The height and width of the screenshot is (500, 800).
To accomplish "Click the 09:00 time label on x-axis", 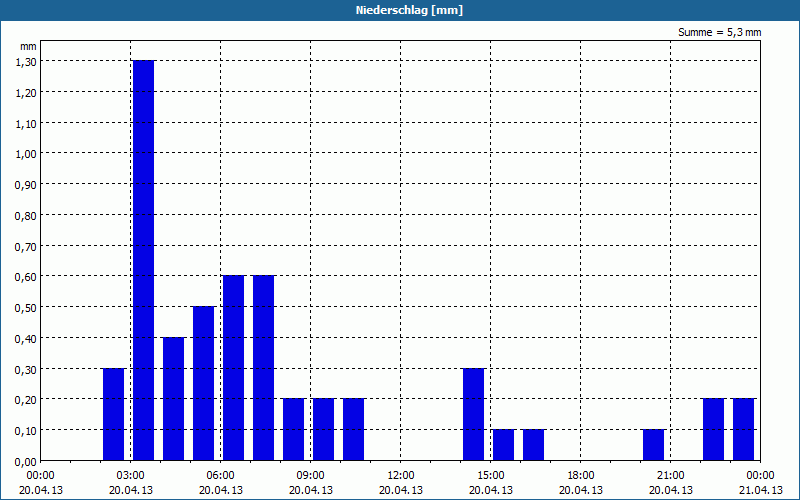I will pyautogui.click(x=311, y=476).
